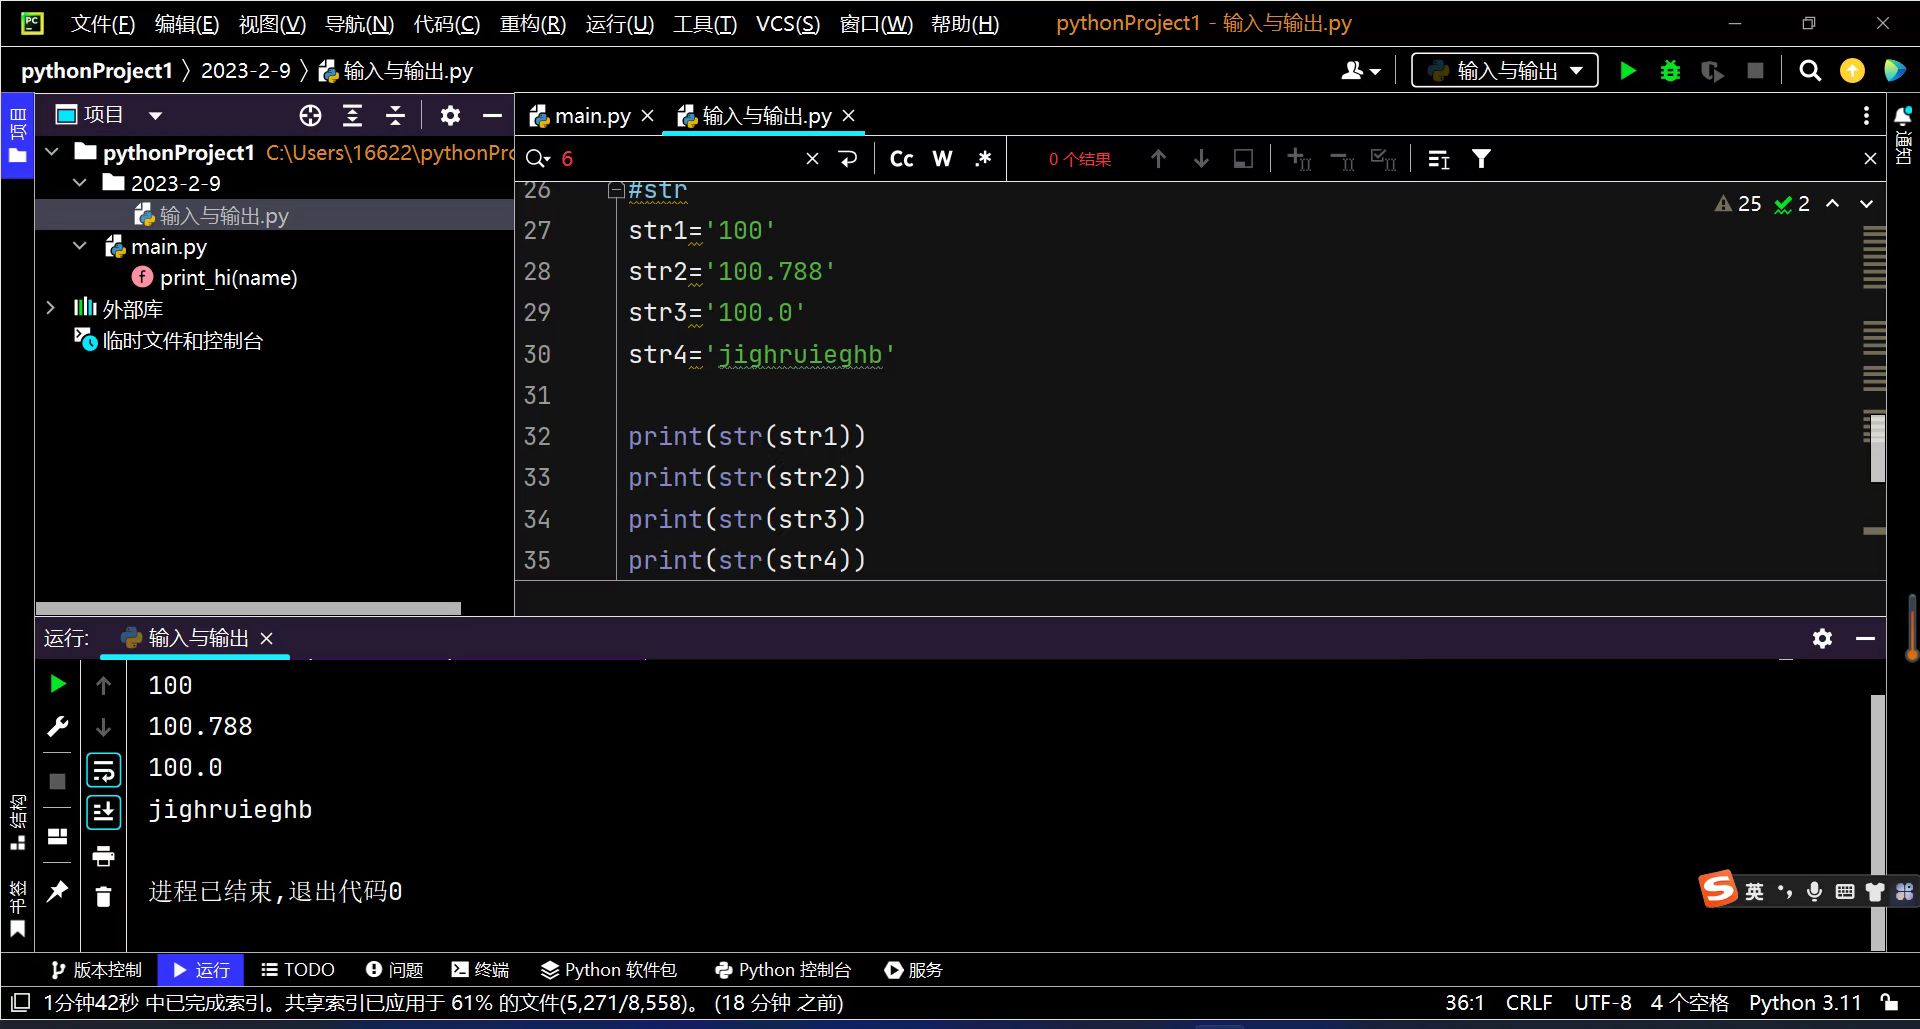Open the VCS(S) menu
The image size is (1920, 1029).
[x=787, y=24]
